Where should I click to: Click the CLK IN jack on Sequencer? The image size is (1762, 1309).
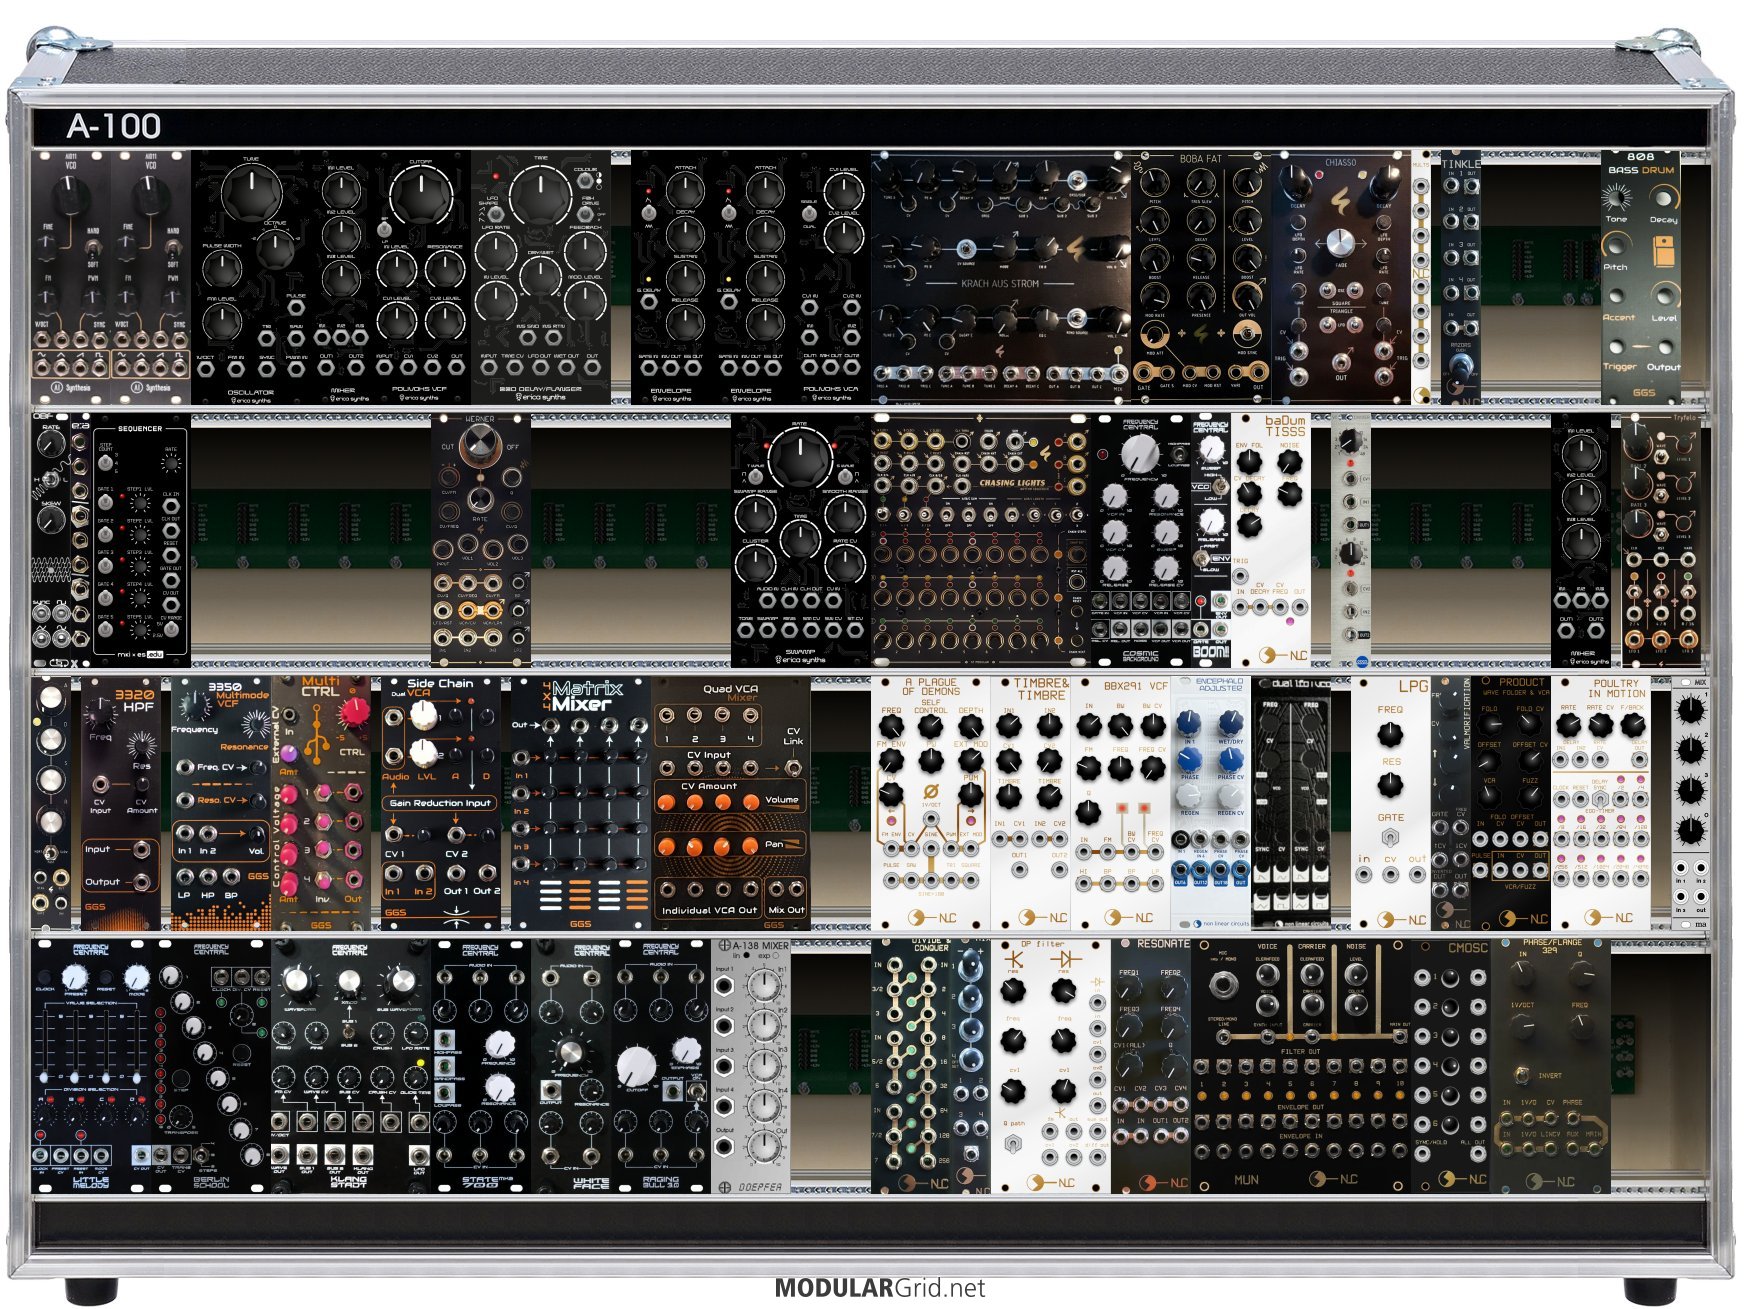(171, 505)
